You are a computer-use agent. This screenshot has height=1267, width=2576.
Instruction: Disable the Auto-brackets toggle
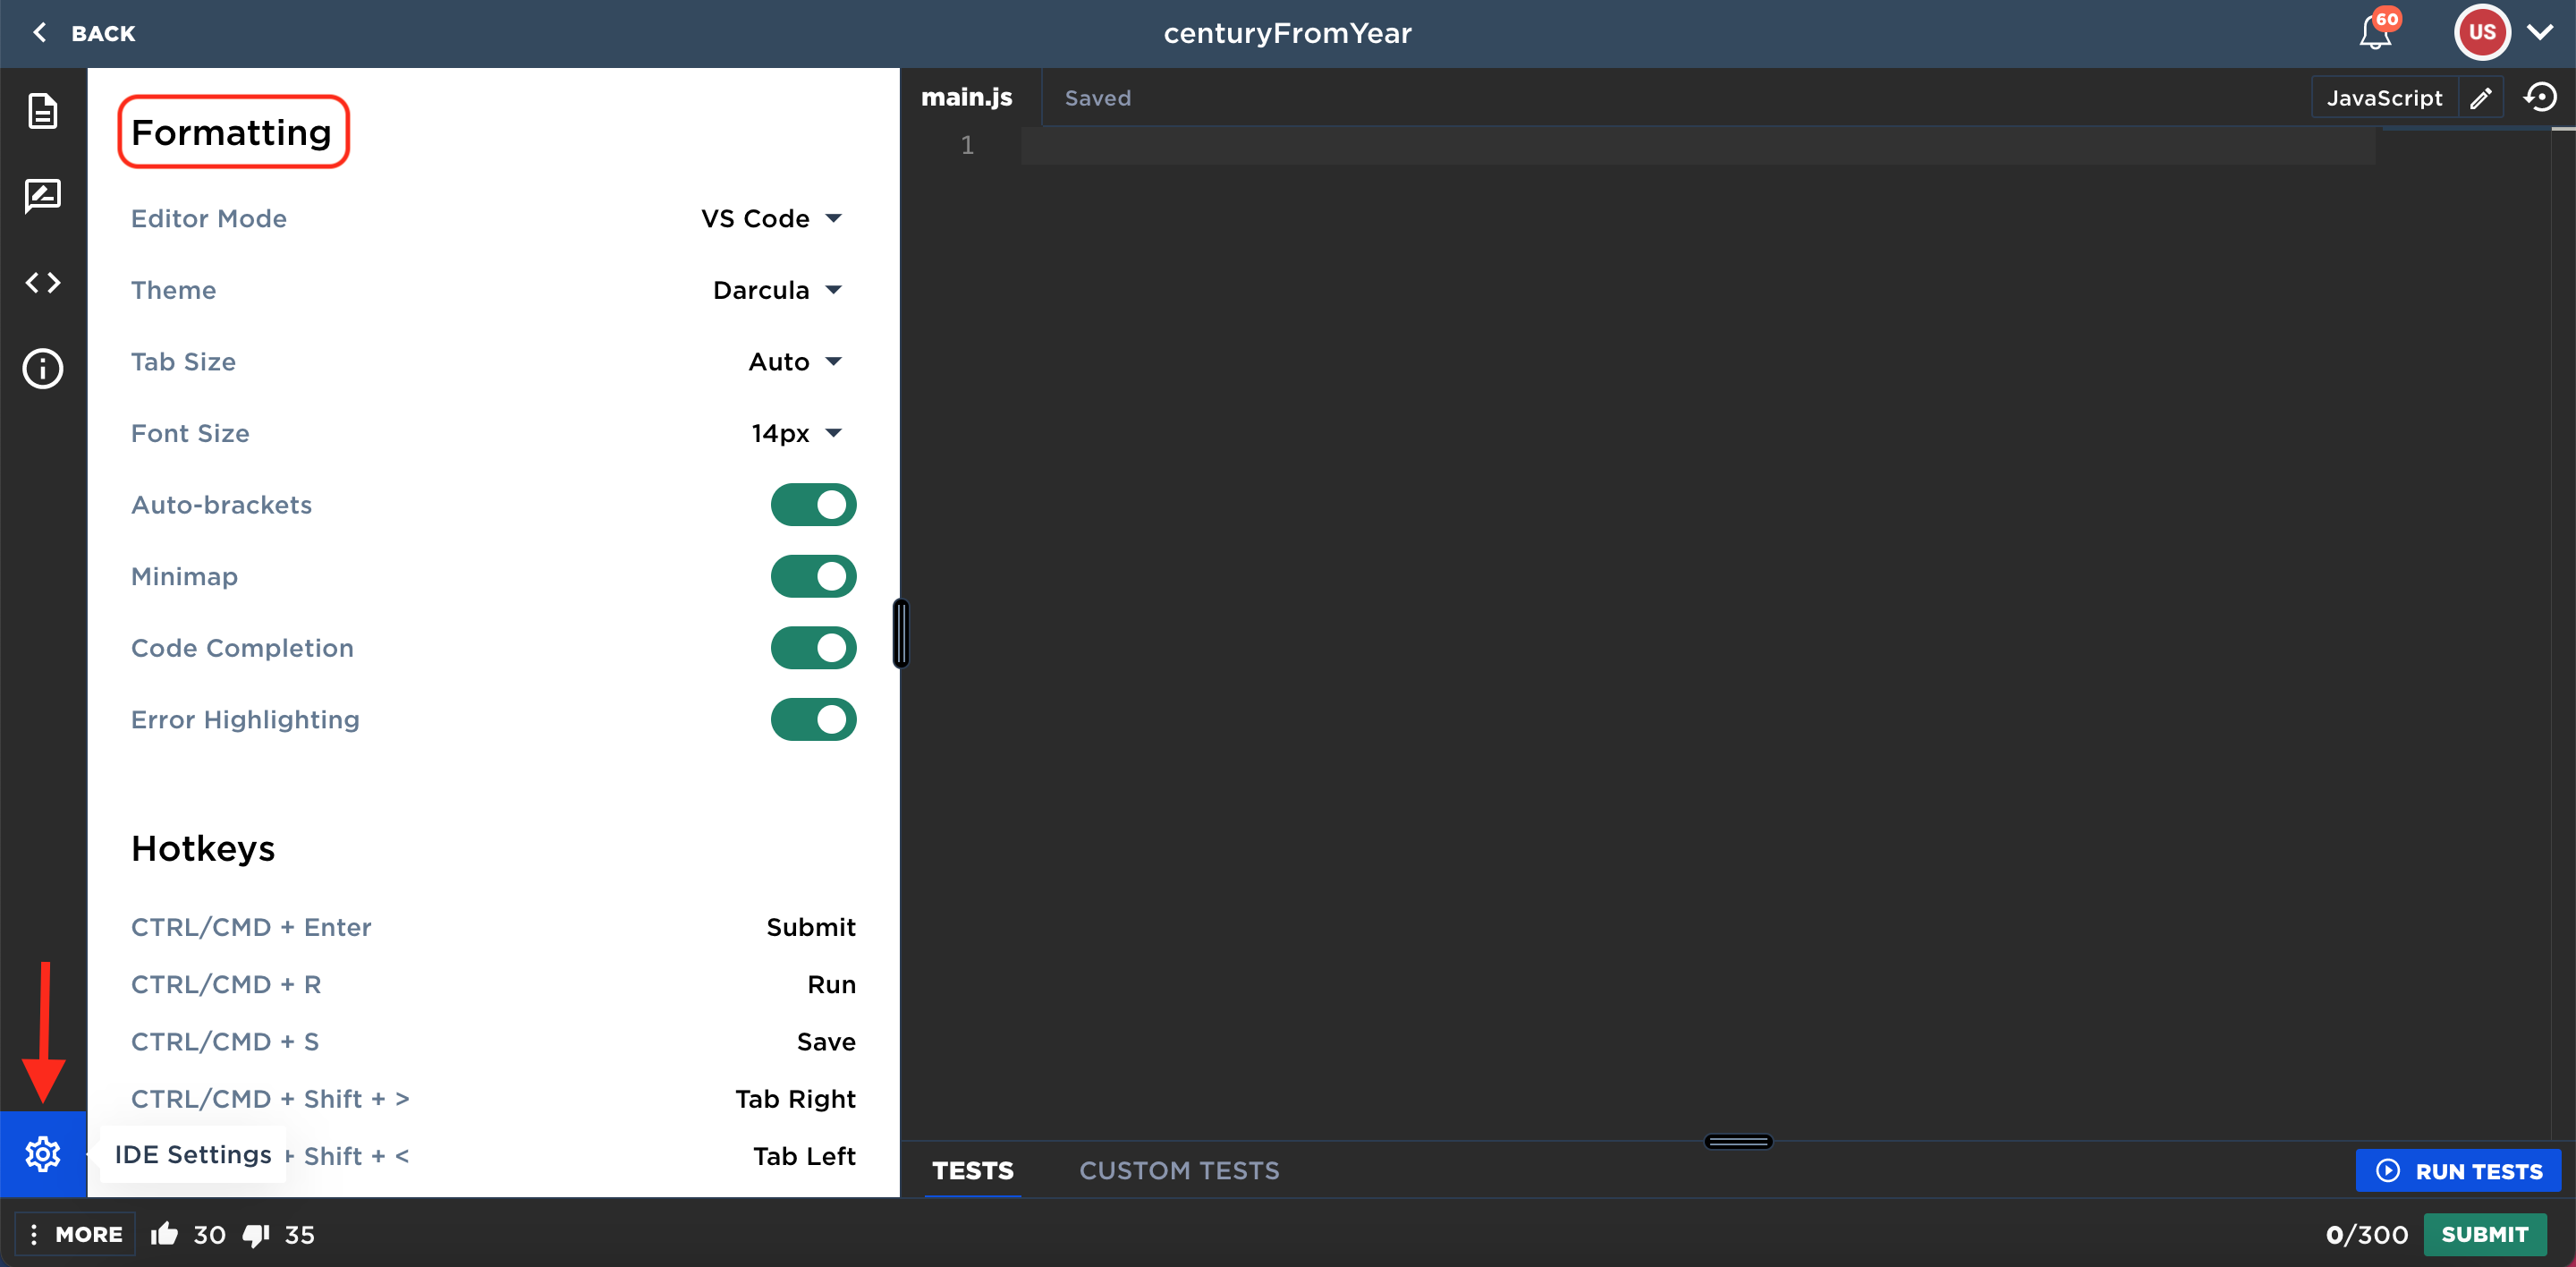coord(813,505)
